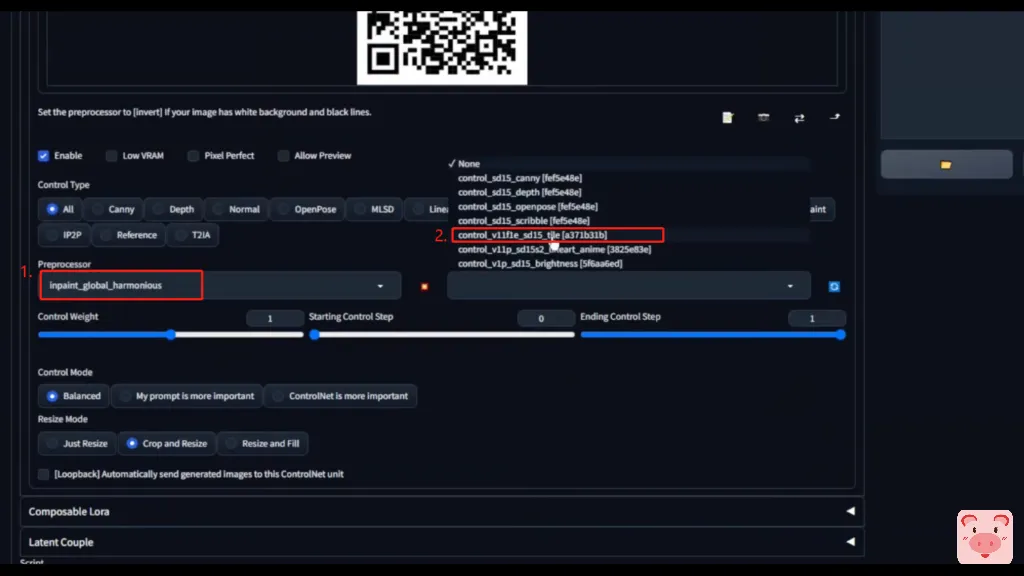Select the Depth control type
The height and width of the screenshot is (576, 1024).
(174, 209)
